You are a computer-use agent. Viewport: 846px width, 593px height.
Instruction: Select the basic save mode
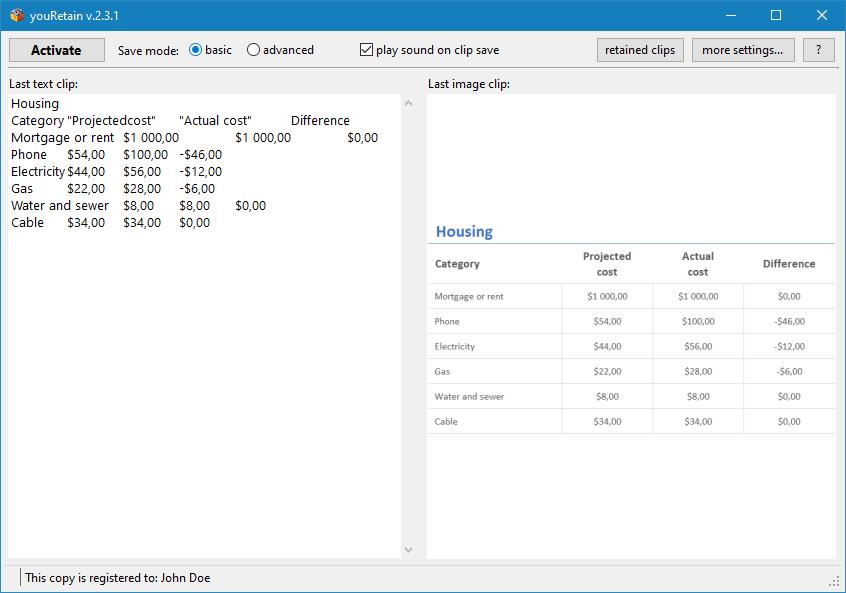click(x=196, y=50)
